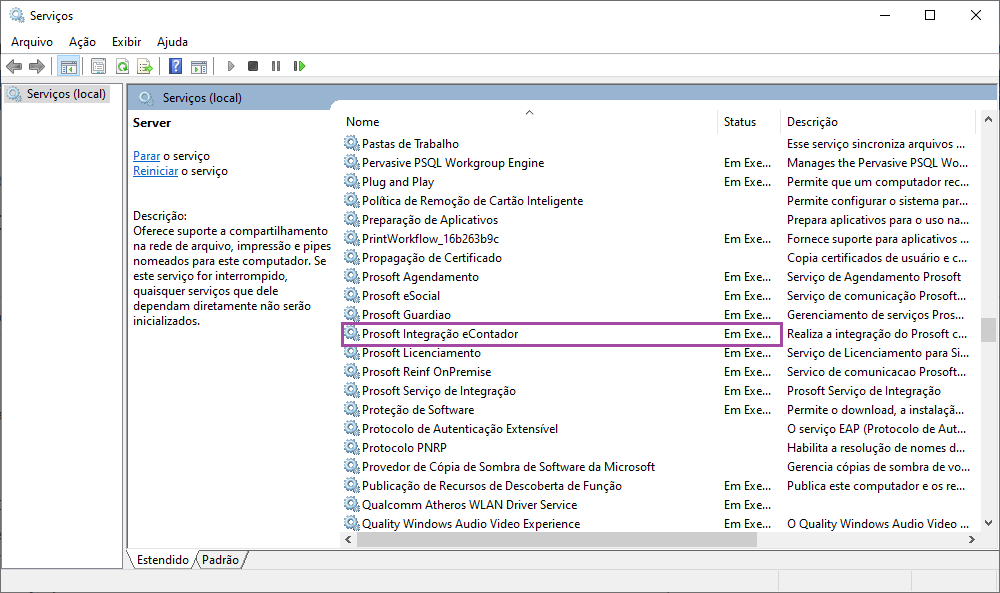Click description 'Serviço de Agendamento Prosoft'
Screen dimensions: 1000x593
coord(874,277)
